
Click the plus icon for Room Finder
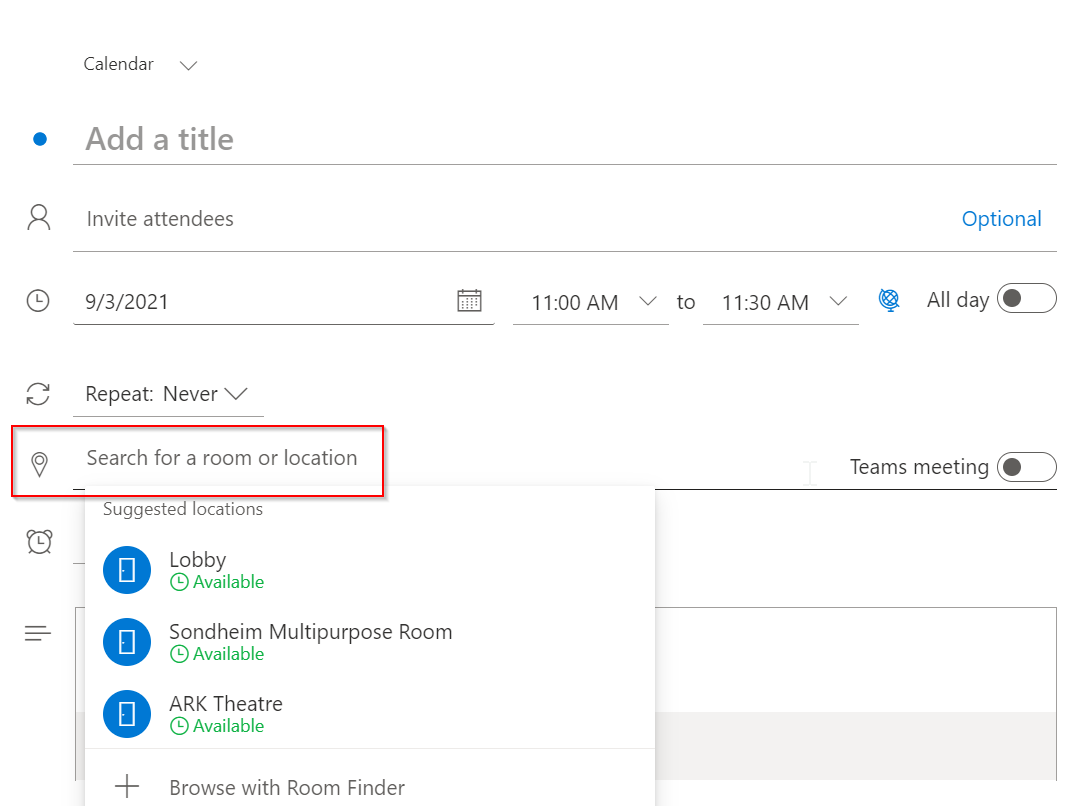point(127,786)
